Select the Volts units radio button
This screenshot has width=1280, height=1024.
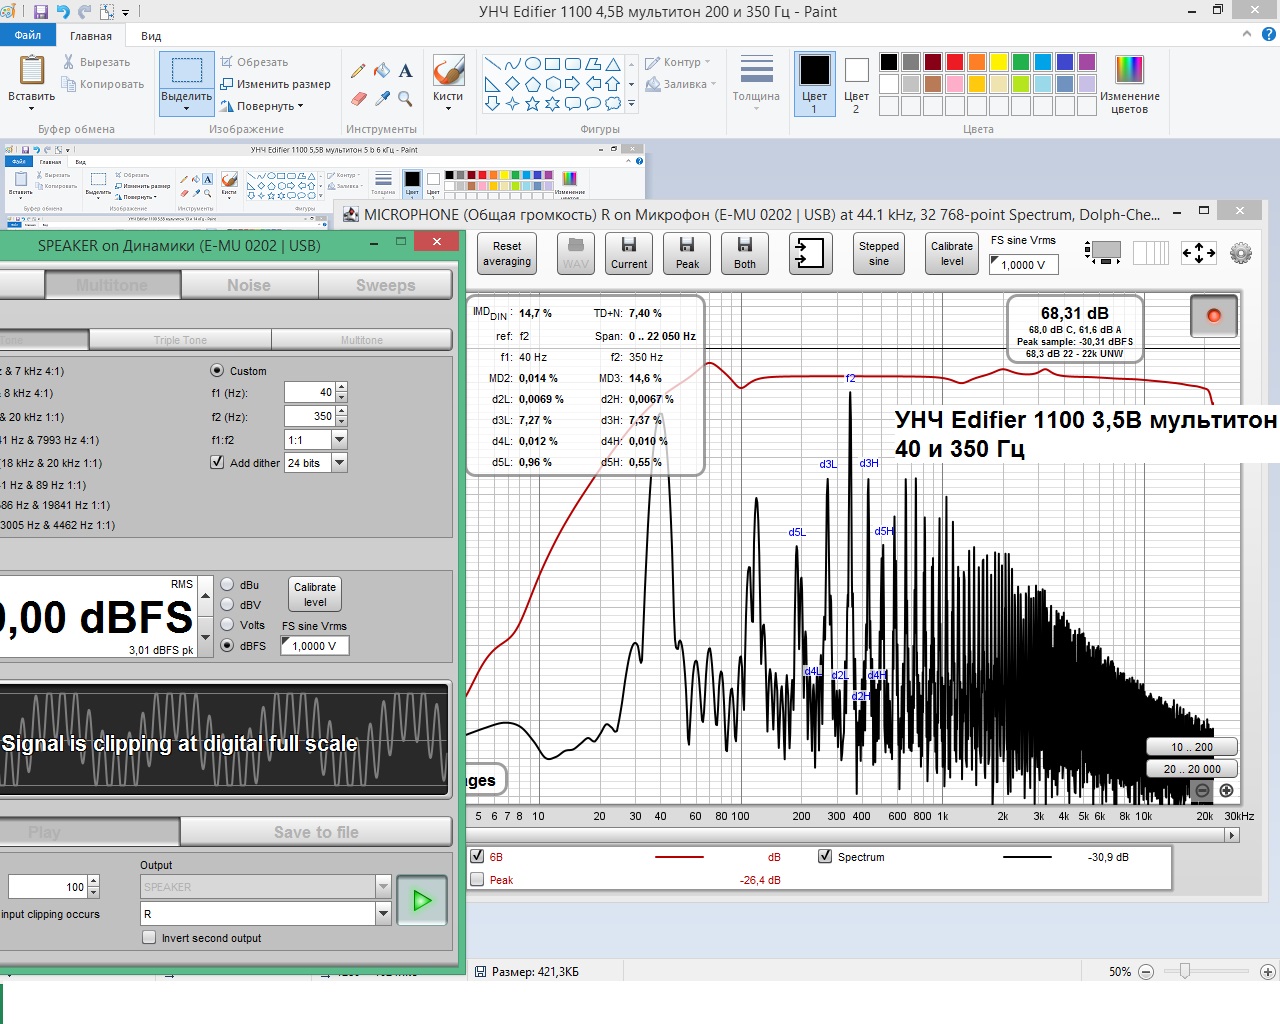(x=227, y=625)
